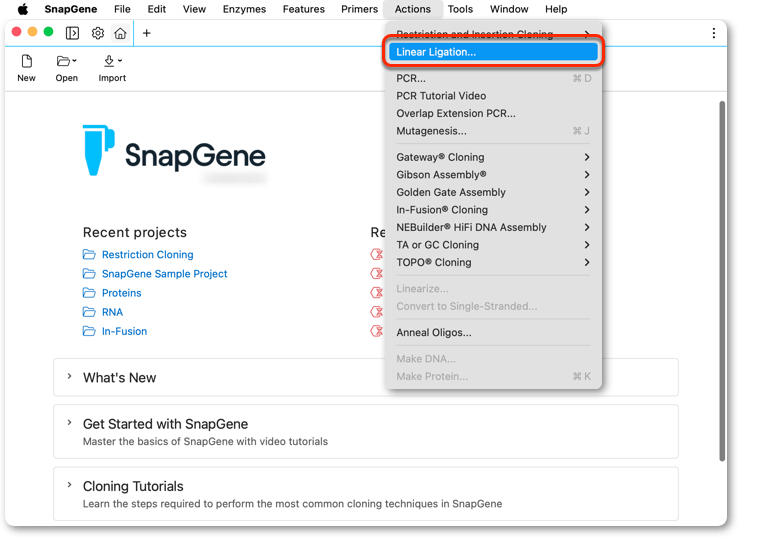Open Restriction Cloning recent project
The width and height of the screenshot is (765, 537).
click(x=147, y=255)
